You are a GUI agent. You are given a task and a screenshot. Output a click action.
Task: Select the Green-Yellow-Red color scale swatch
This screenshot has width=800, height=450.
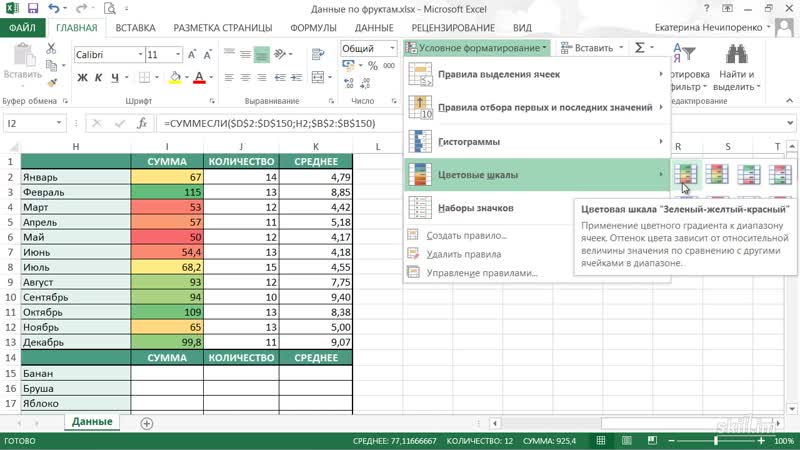686,176
